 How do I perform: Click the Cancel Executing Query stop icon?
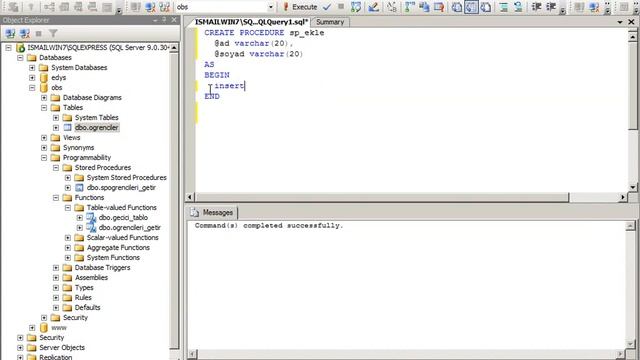point(341,7)
